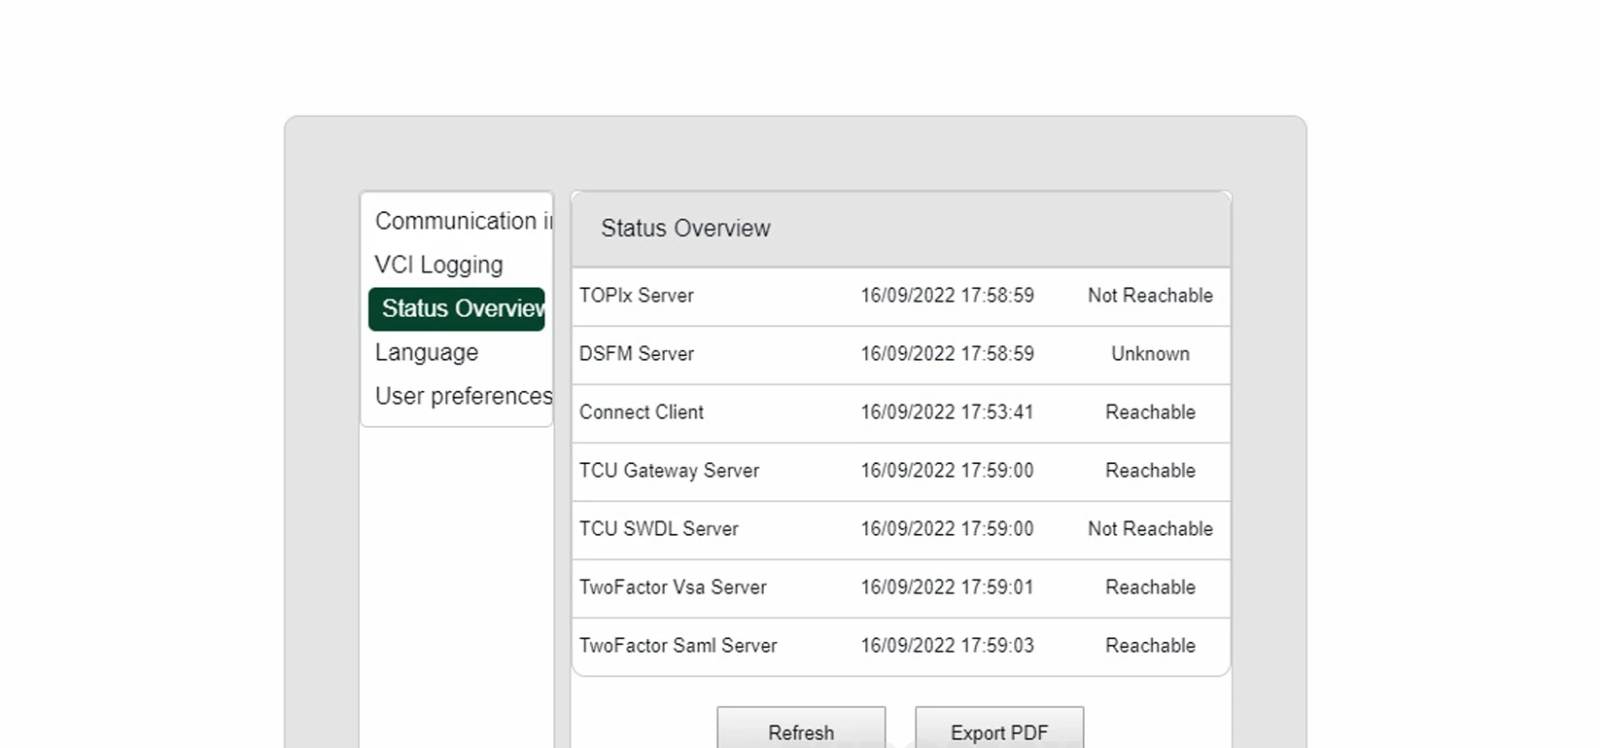Click TwoFactor Saml Server's Reachable status
Screen dimensions: 1600x748
point(1150,646)
